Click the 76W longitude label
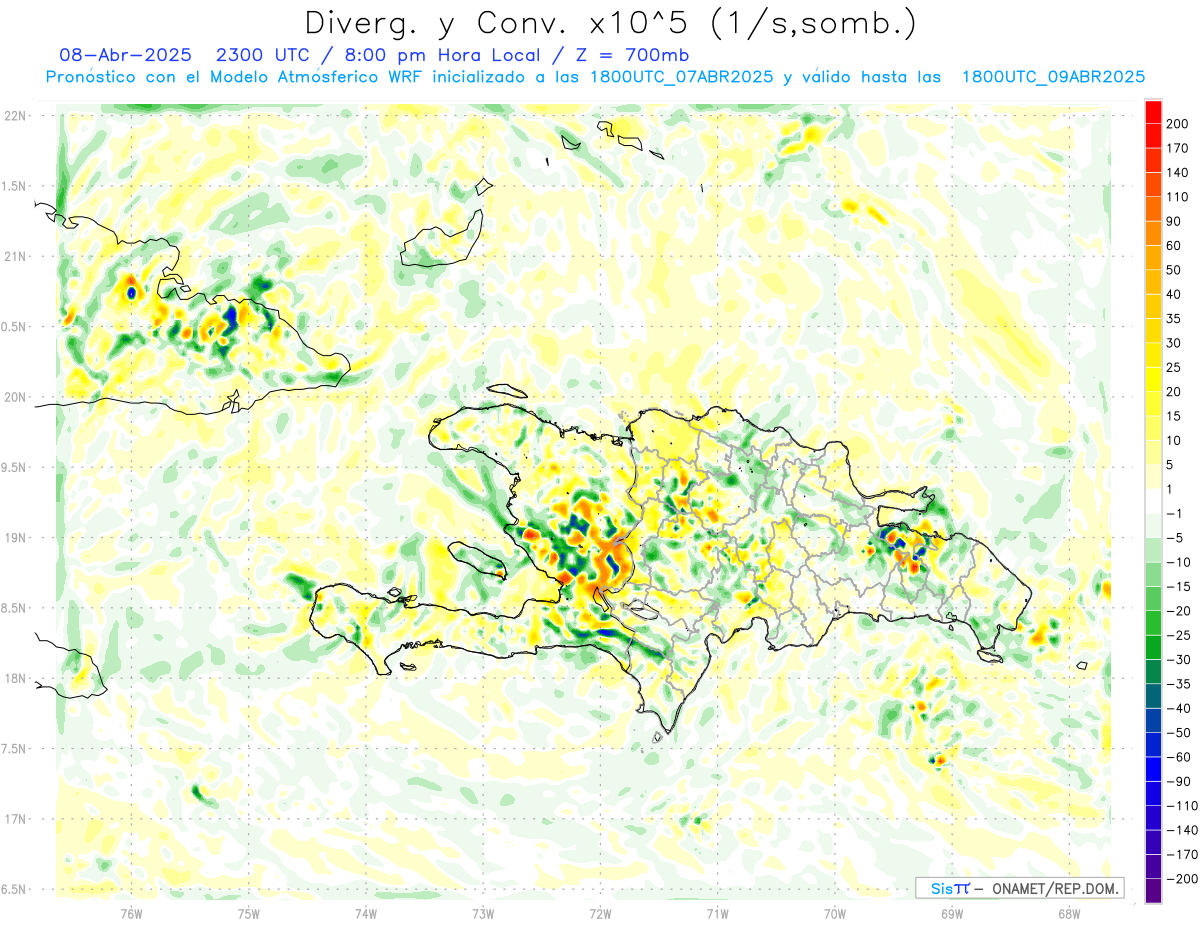Screen dimensions: 1200x927 (x=131, y=913)
